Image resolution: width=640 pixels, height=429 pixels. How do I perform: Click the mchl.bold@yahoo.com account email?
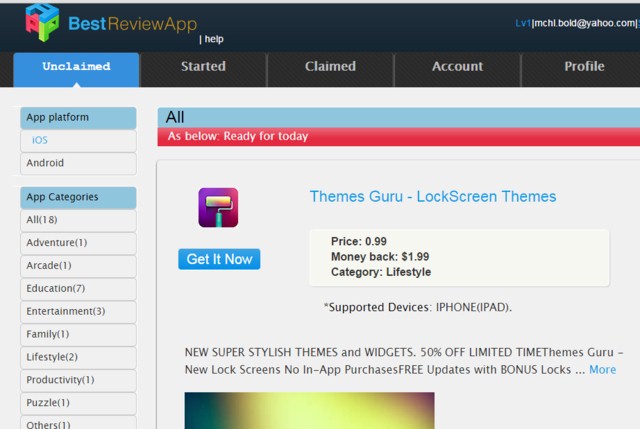tap(585, 23)
